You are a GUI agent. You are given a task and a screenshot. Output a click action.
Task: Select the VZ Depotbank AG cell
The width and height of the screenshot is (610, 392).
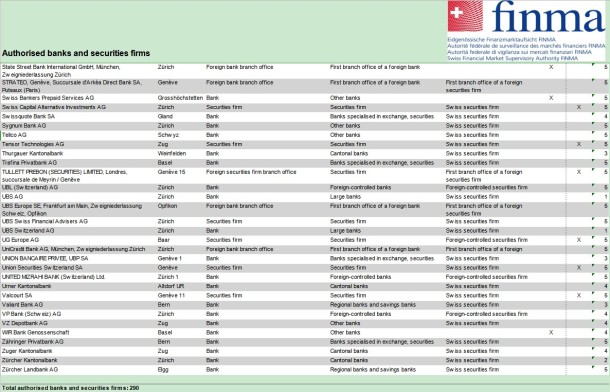pos(25,324)
